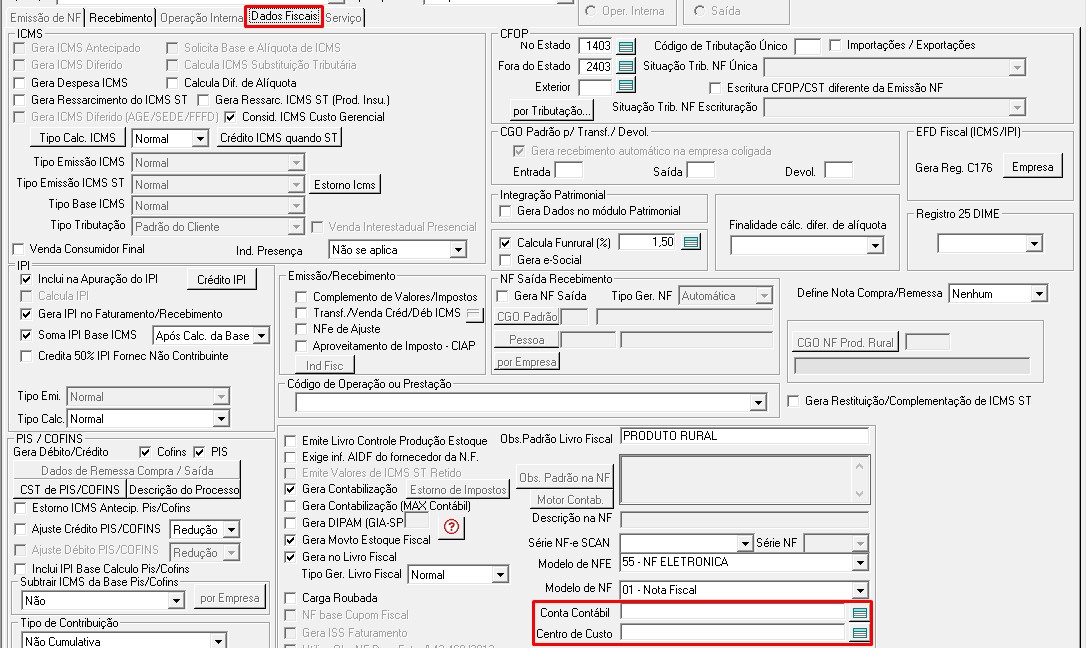
Task: Toggle Soma IPI Base ICMS checkbox
Action: (x=26, y=335)
